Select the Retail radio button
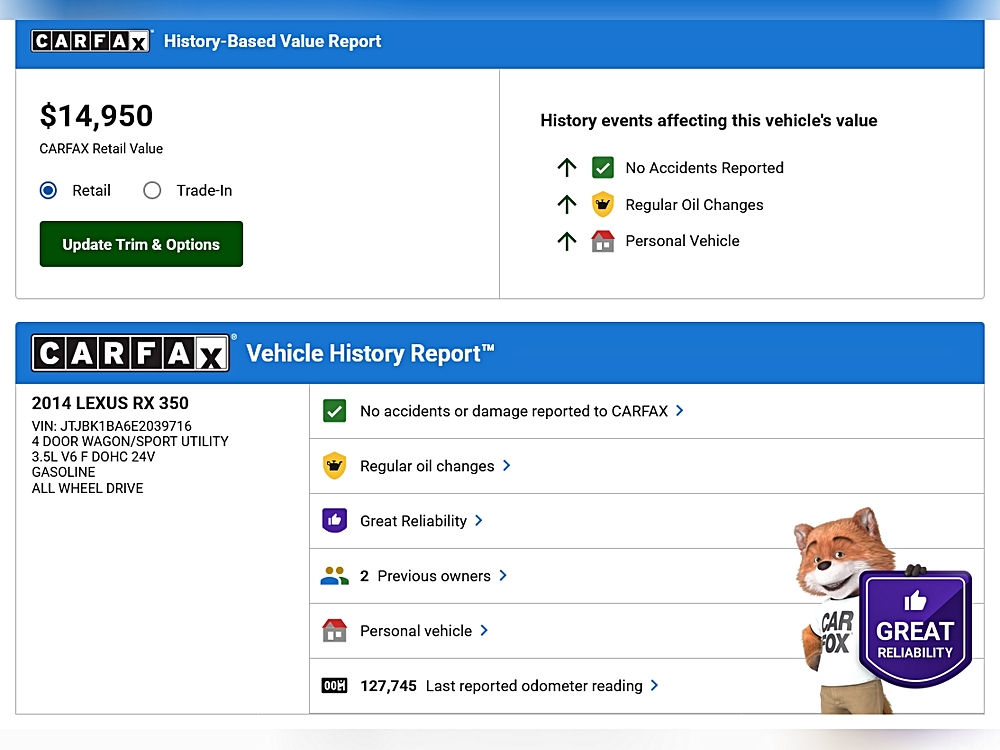The height and width of the screenshot is (750, 1000). coord(48,190)
